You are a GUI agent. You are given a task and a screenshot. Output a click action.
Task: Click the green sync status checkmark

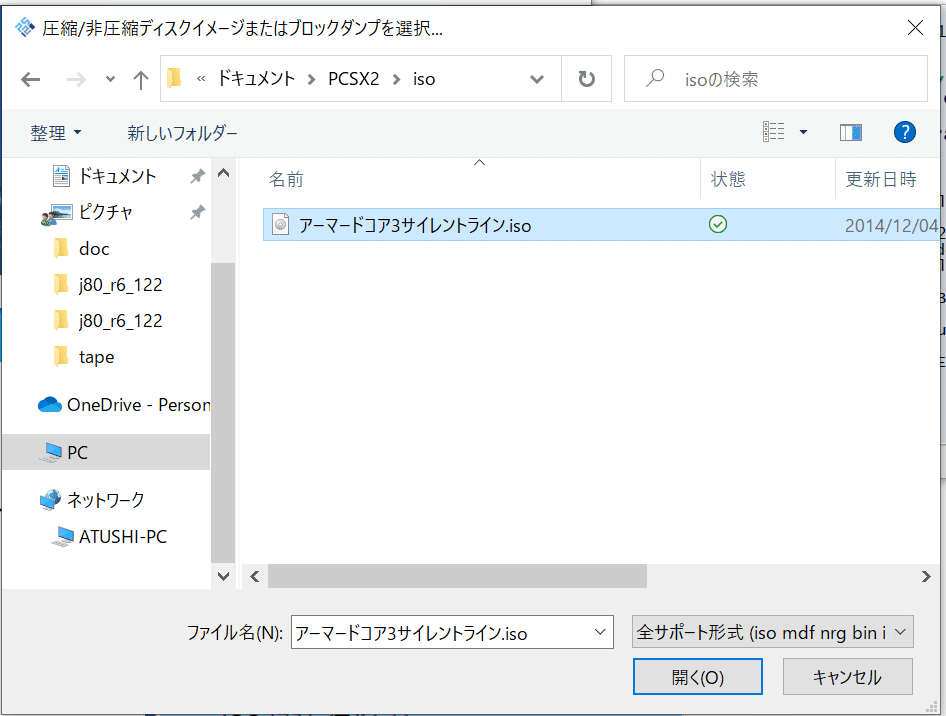pyautogui.click(x=718, y=224)
